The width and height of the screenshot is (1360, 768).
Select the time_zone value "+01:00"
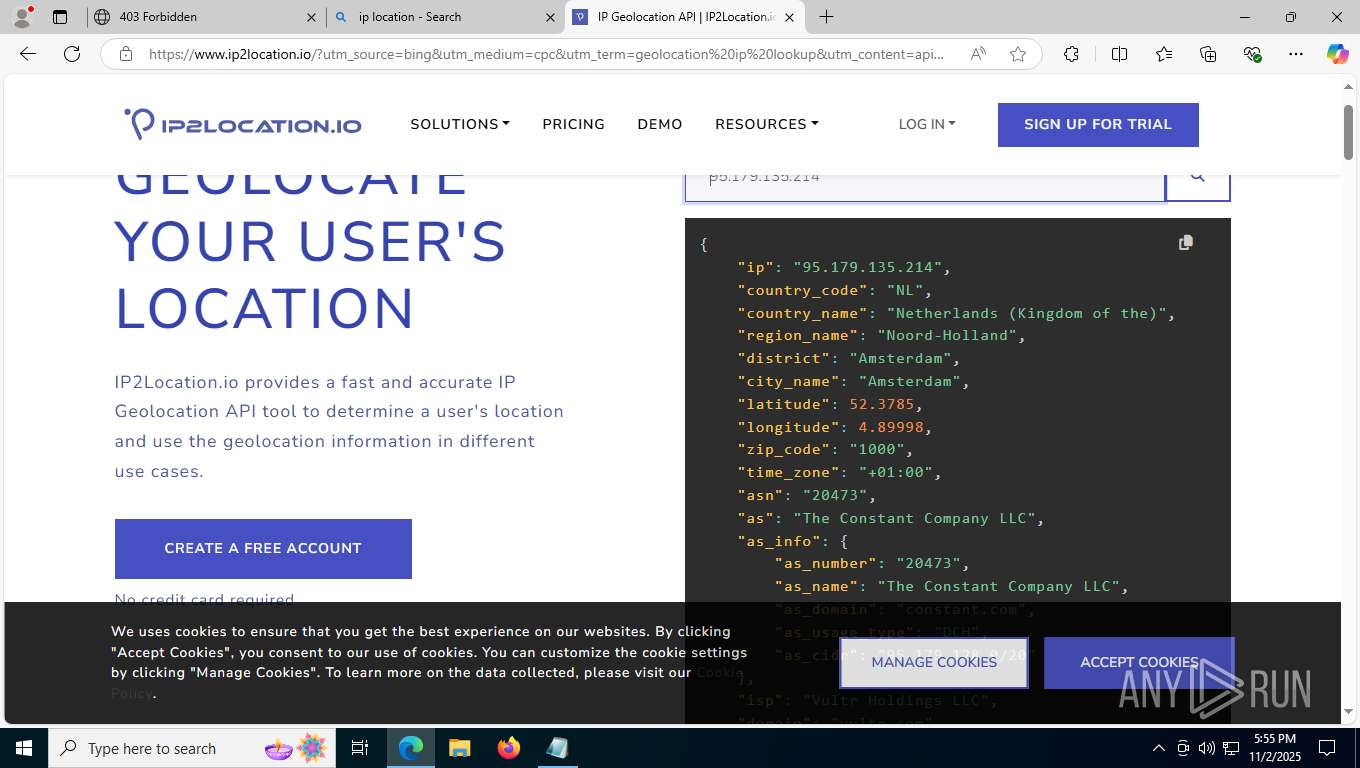click(896, 472)
